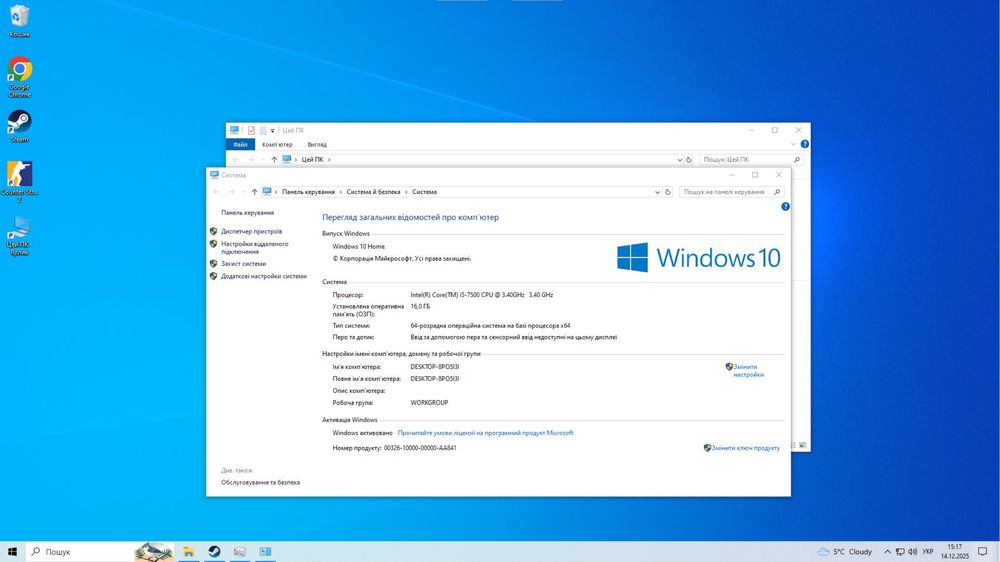Go up one level in Система window
This screenshot has height=562, width=1000.
(254, 192)
